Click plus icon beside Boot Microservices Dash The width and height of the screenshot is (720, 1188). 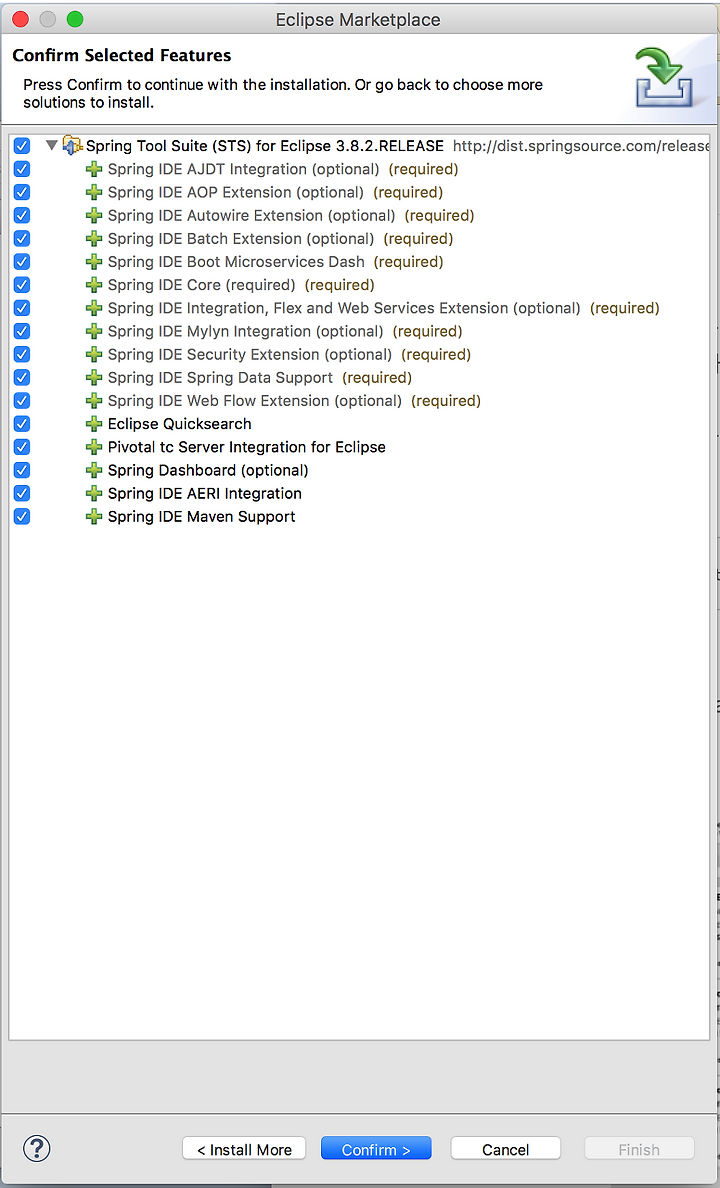coord(94,261)
